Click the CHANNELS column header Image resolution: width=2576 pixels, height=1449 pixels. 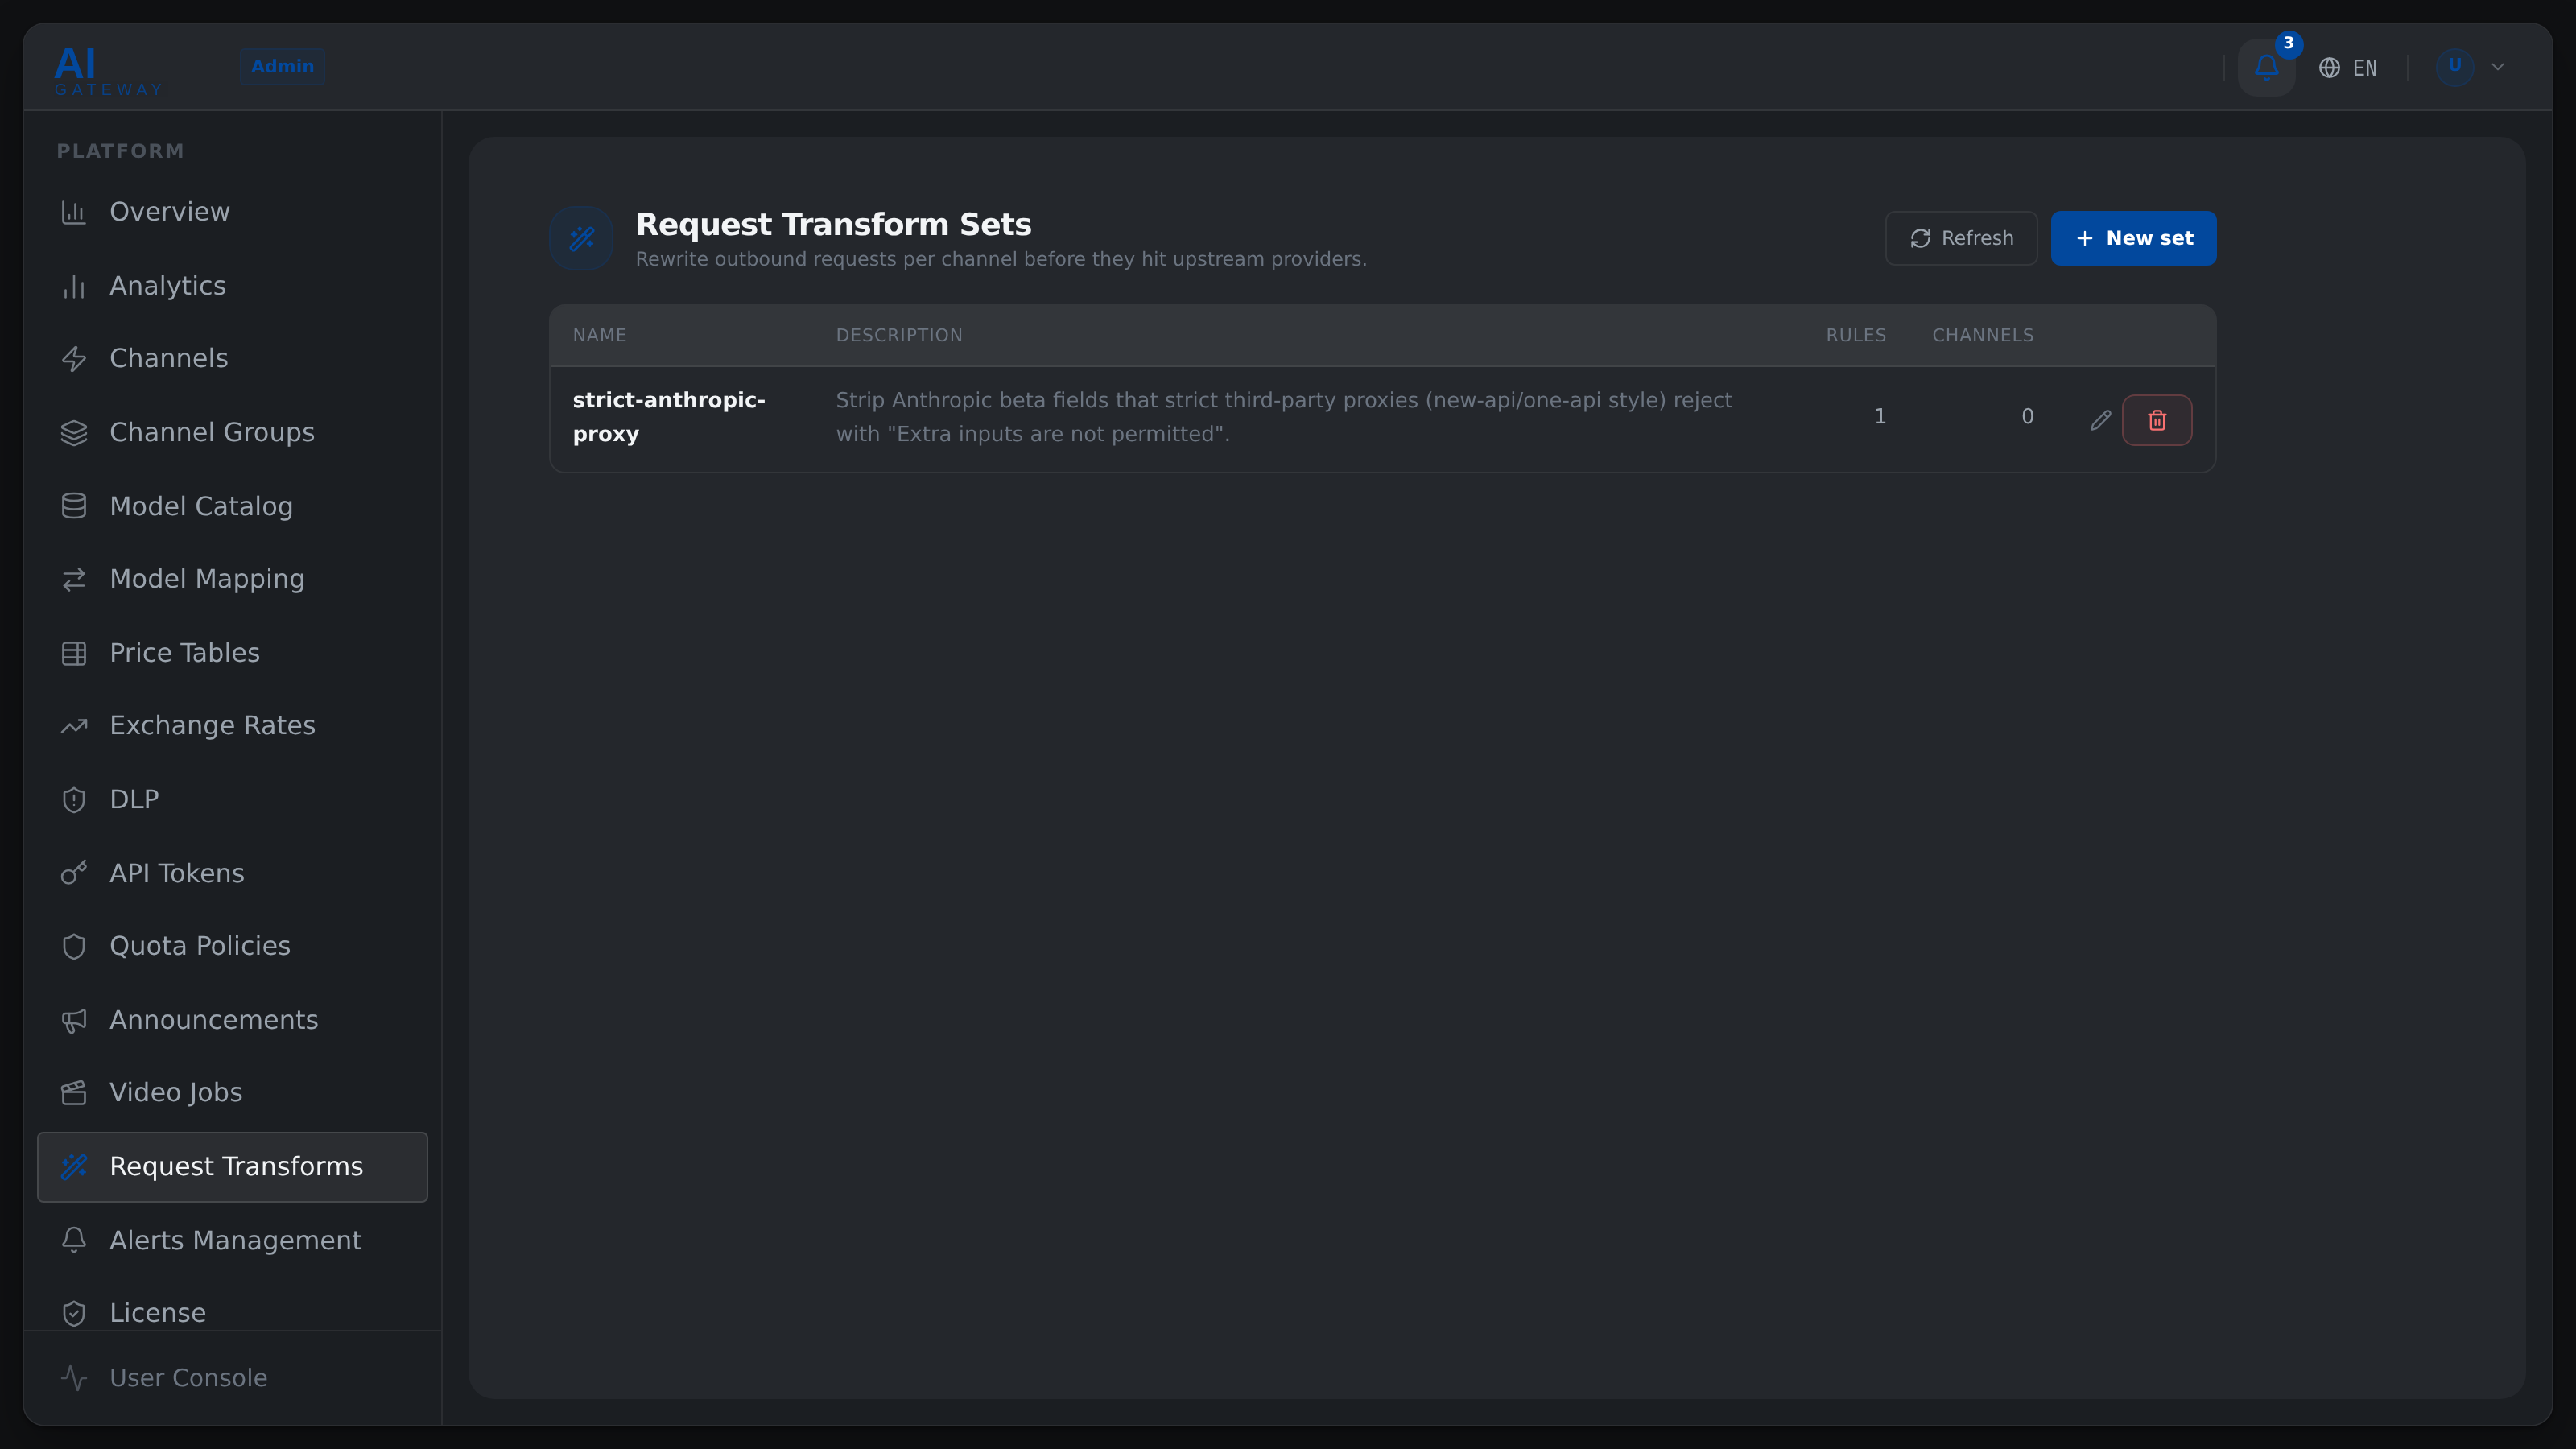[1983, 335]
